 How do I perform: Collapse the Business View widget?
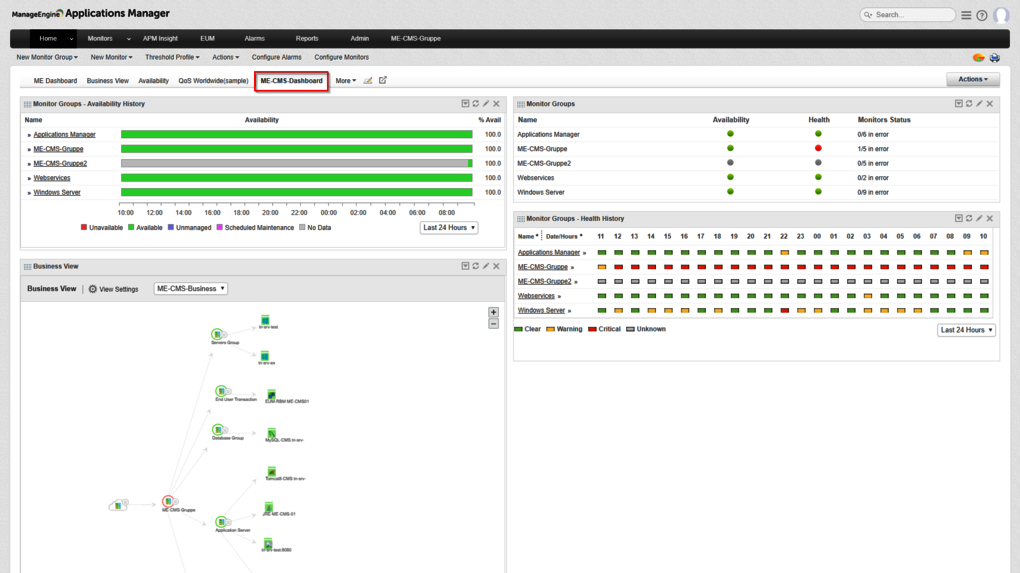pos(465,266)
